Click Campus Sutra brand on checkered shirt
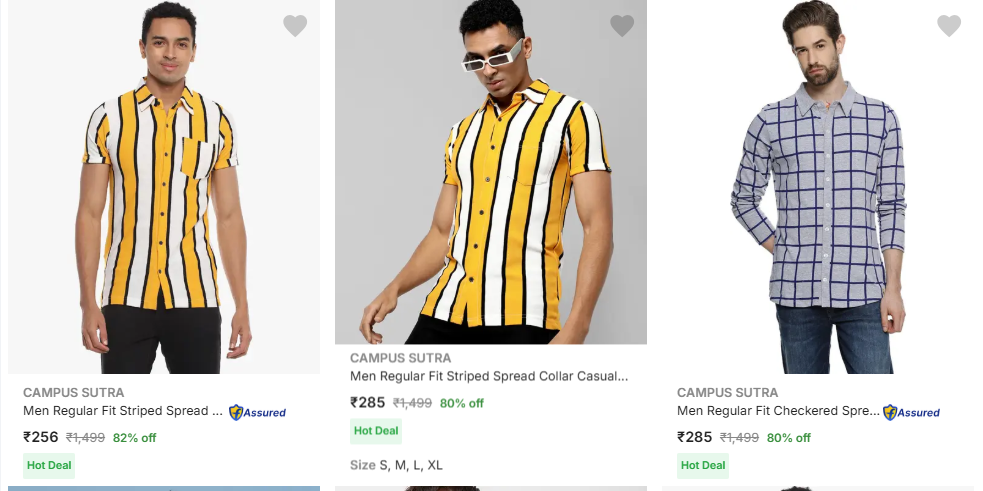This screenshot has height=491, width=983. [727, 393]
